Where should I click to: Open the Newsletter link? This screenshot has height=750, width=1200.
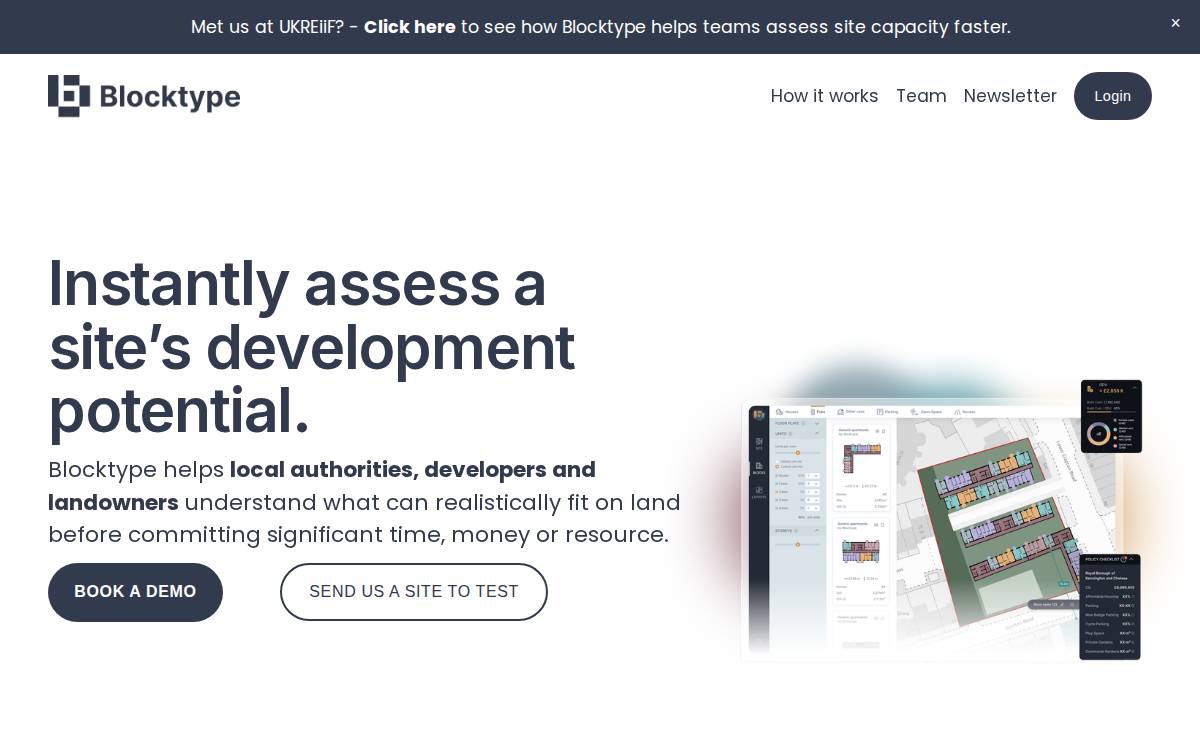[x=1010, y=96]
